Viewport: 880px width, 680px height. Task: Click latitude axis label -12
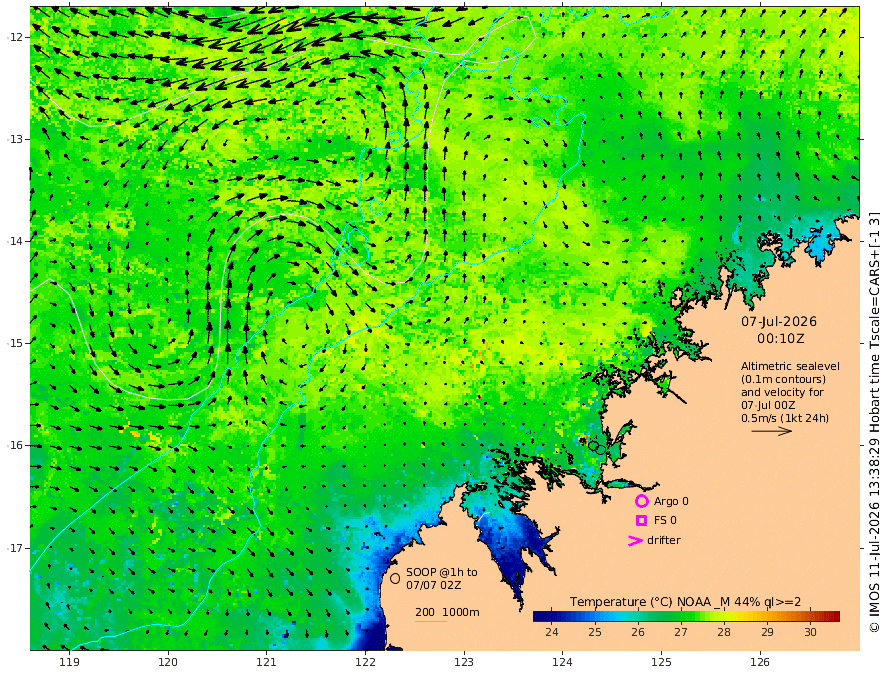coord(15,37)
